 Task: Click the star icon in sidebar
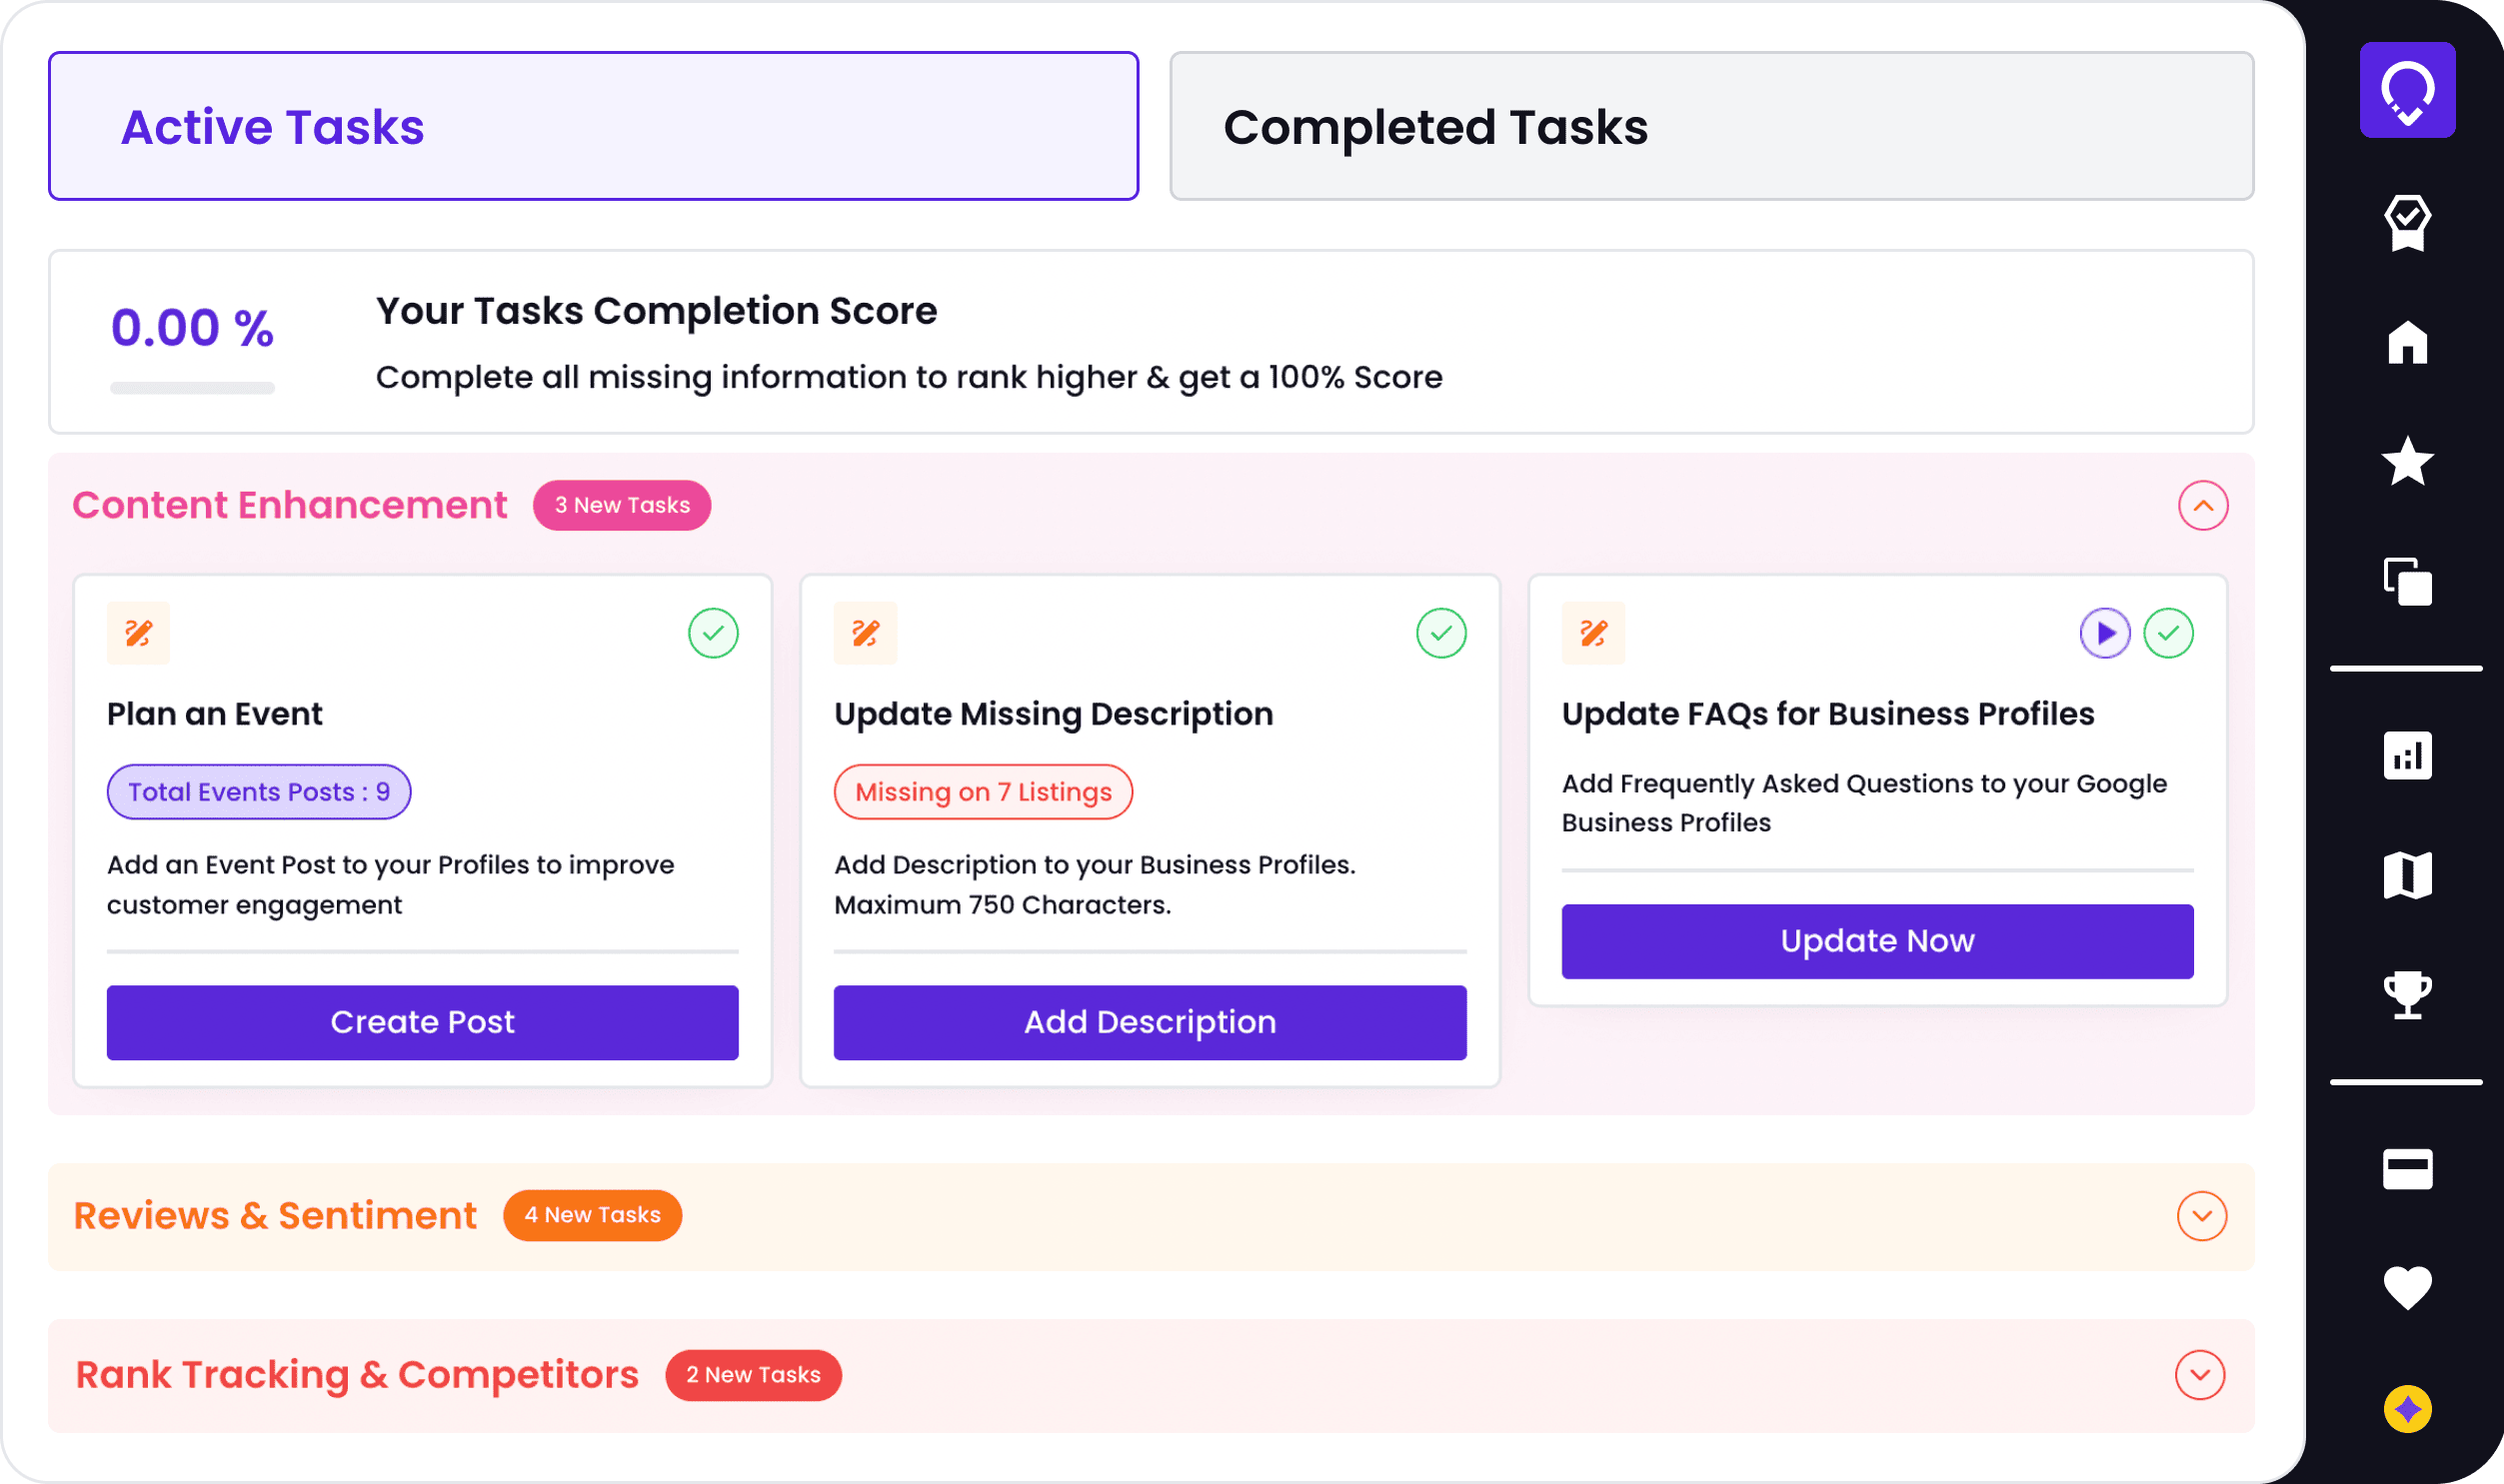tap(2407, 461)
